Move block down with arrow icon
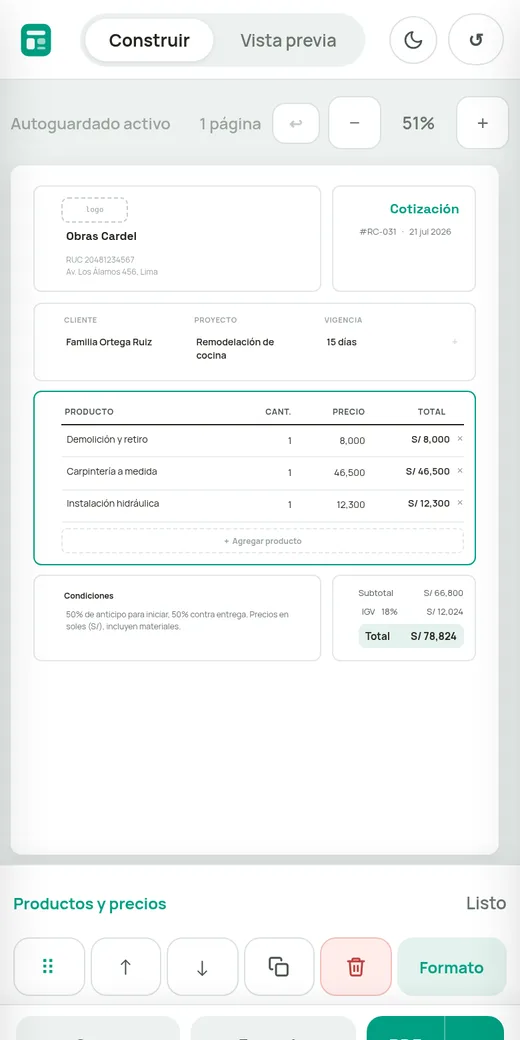This screenshot has width=520, height=1040. [202, 966]
